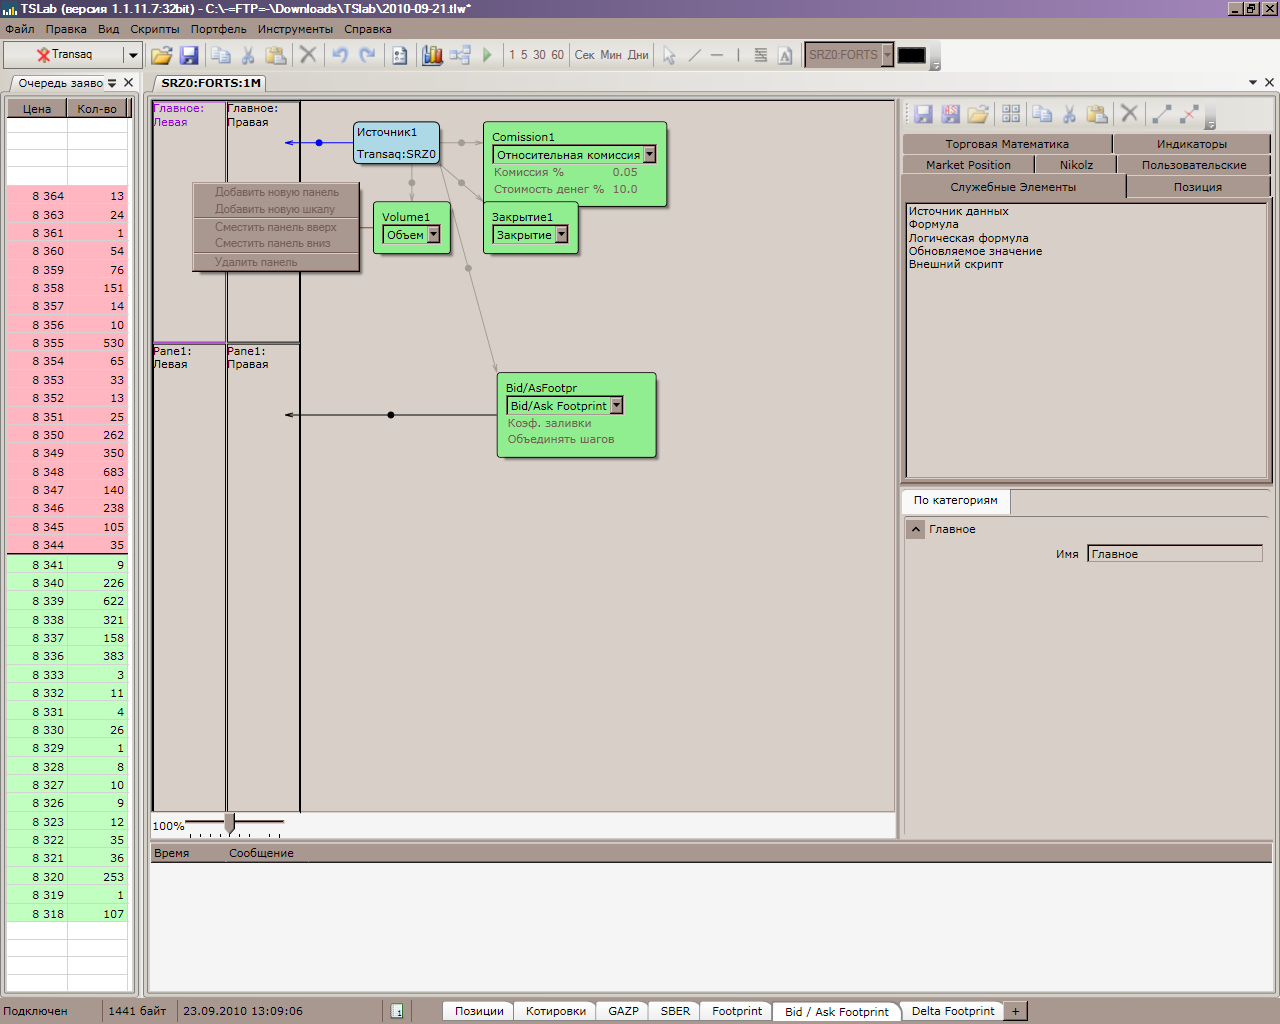Click the remove connection red-cross link icon

pos(1189,114)
